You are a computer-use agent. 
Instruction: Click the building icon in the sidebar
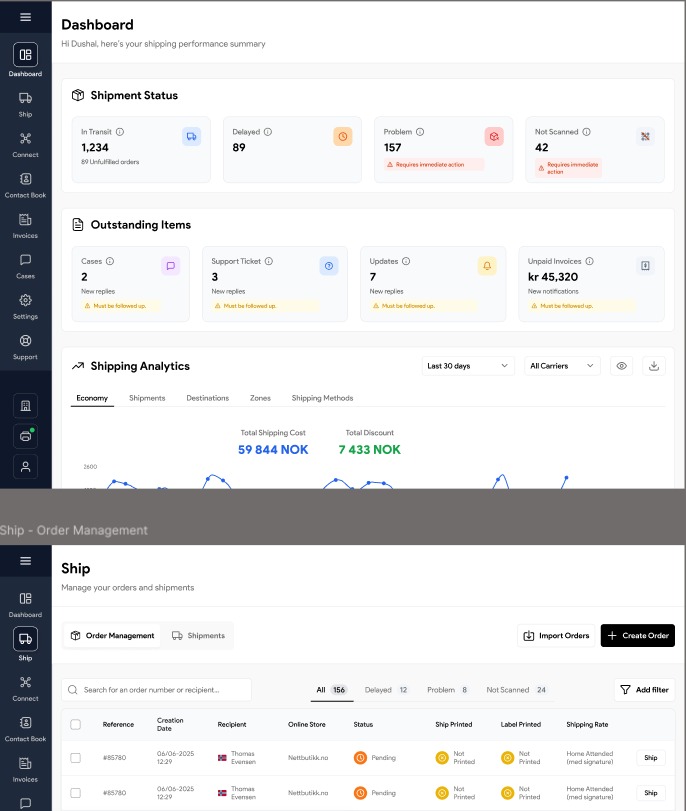click(25, 405)
